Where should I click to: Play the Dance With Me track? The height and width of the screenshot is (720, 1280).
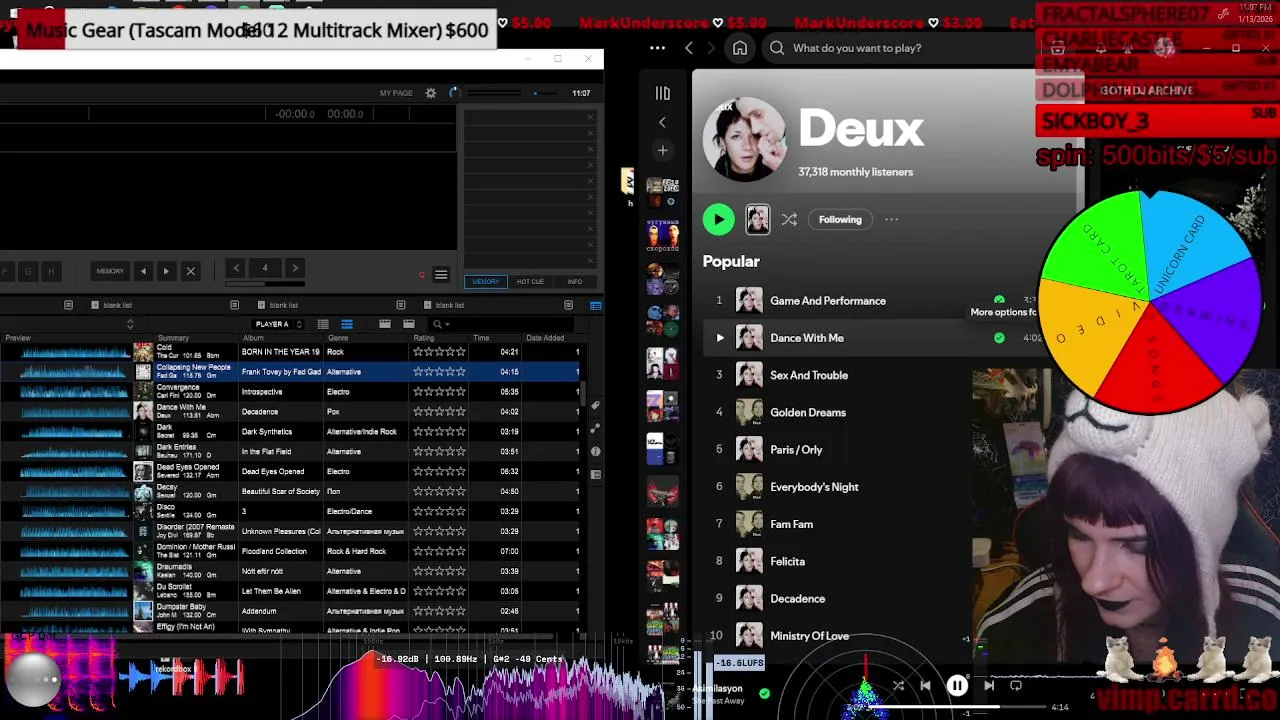pyautogui.click(x=720, y=338)
